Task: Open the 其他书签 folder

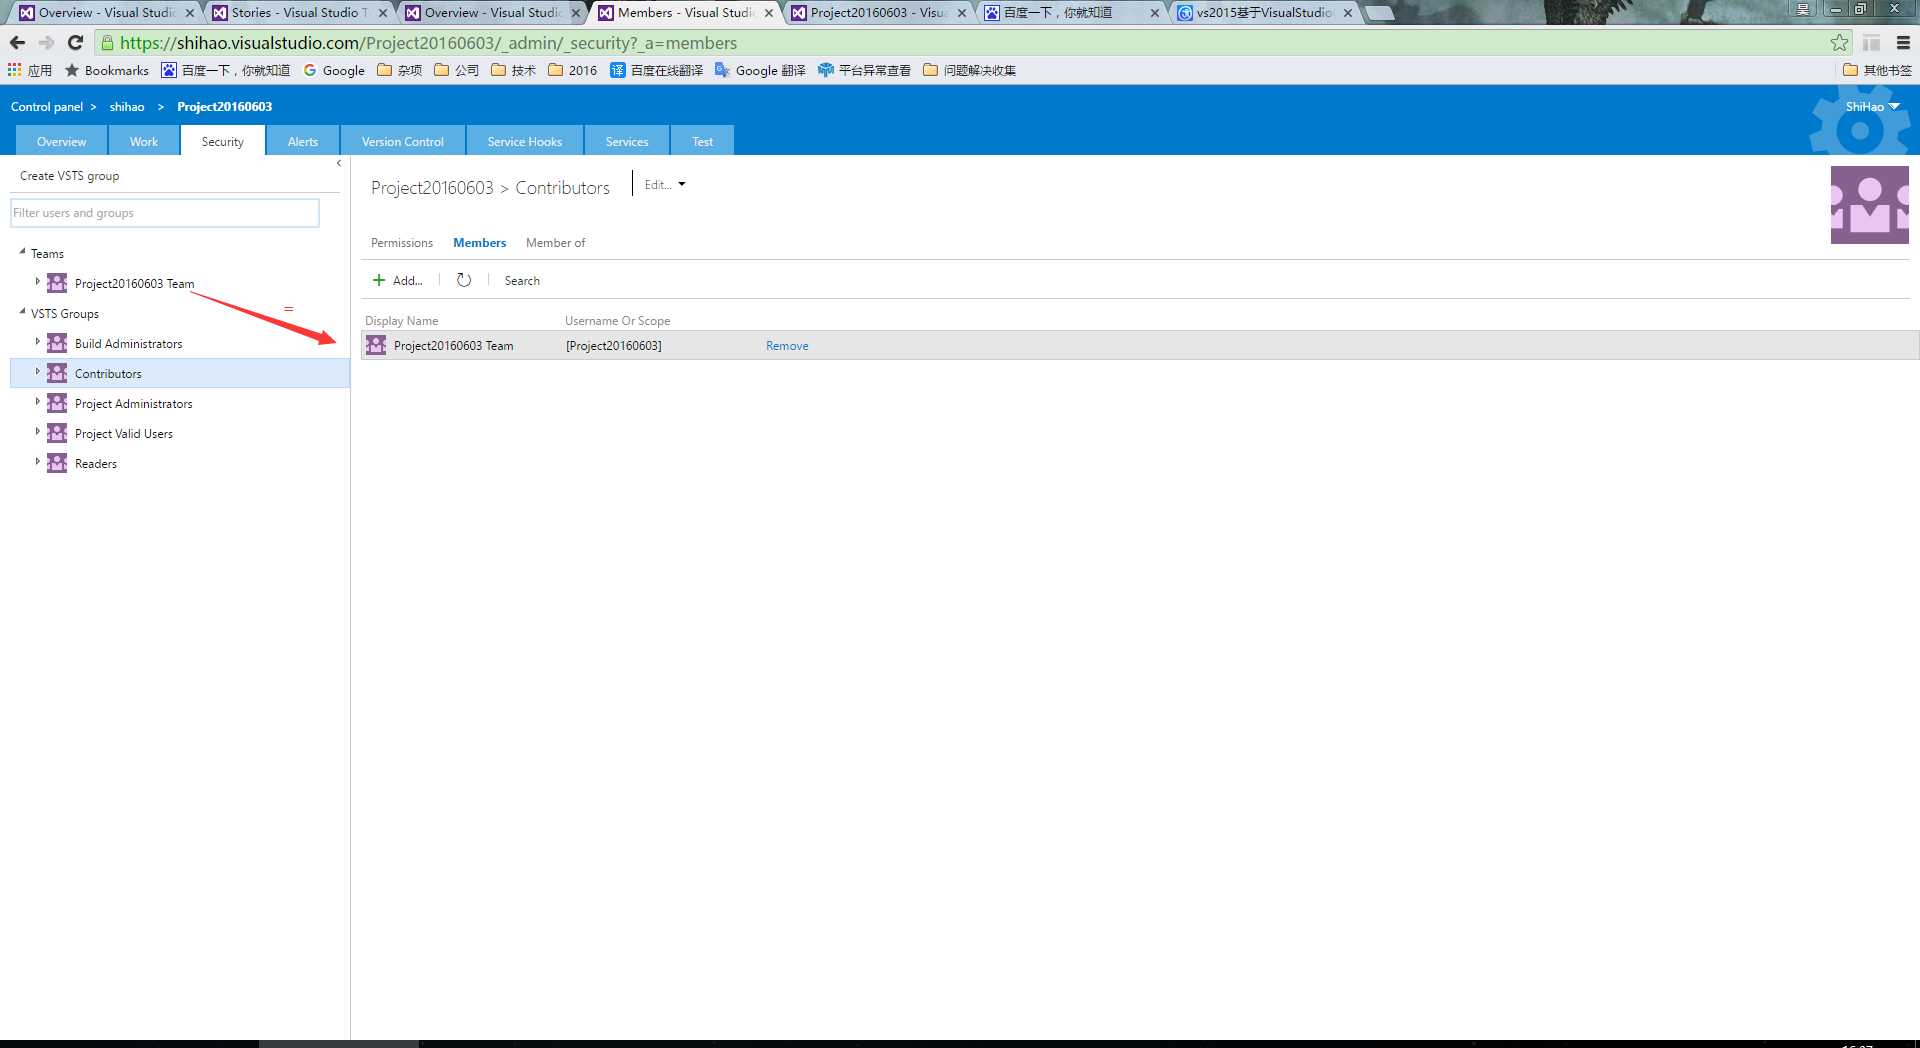Action: pos(1877,70)
